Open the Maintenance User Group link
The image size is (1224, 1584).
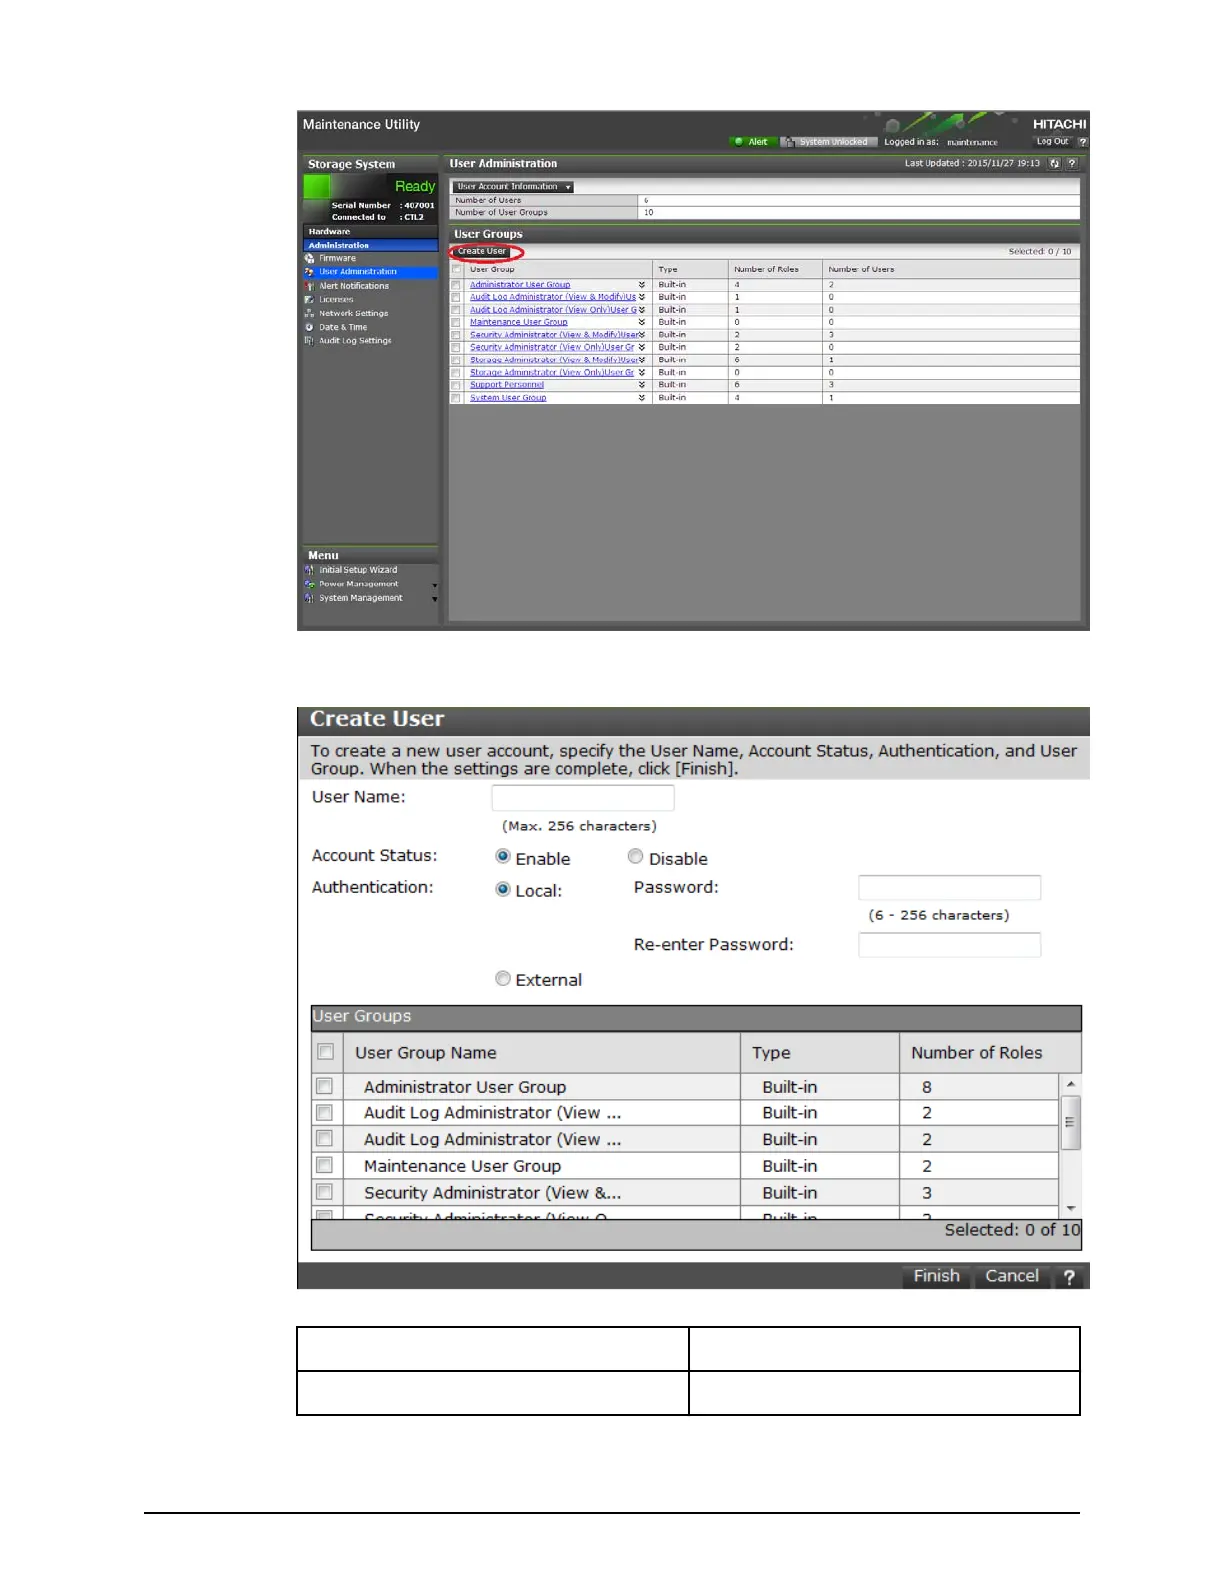coord(519,322)
